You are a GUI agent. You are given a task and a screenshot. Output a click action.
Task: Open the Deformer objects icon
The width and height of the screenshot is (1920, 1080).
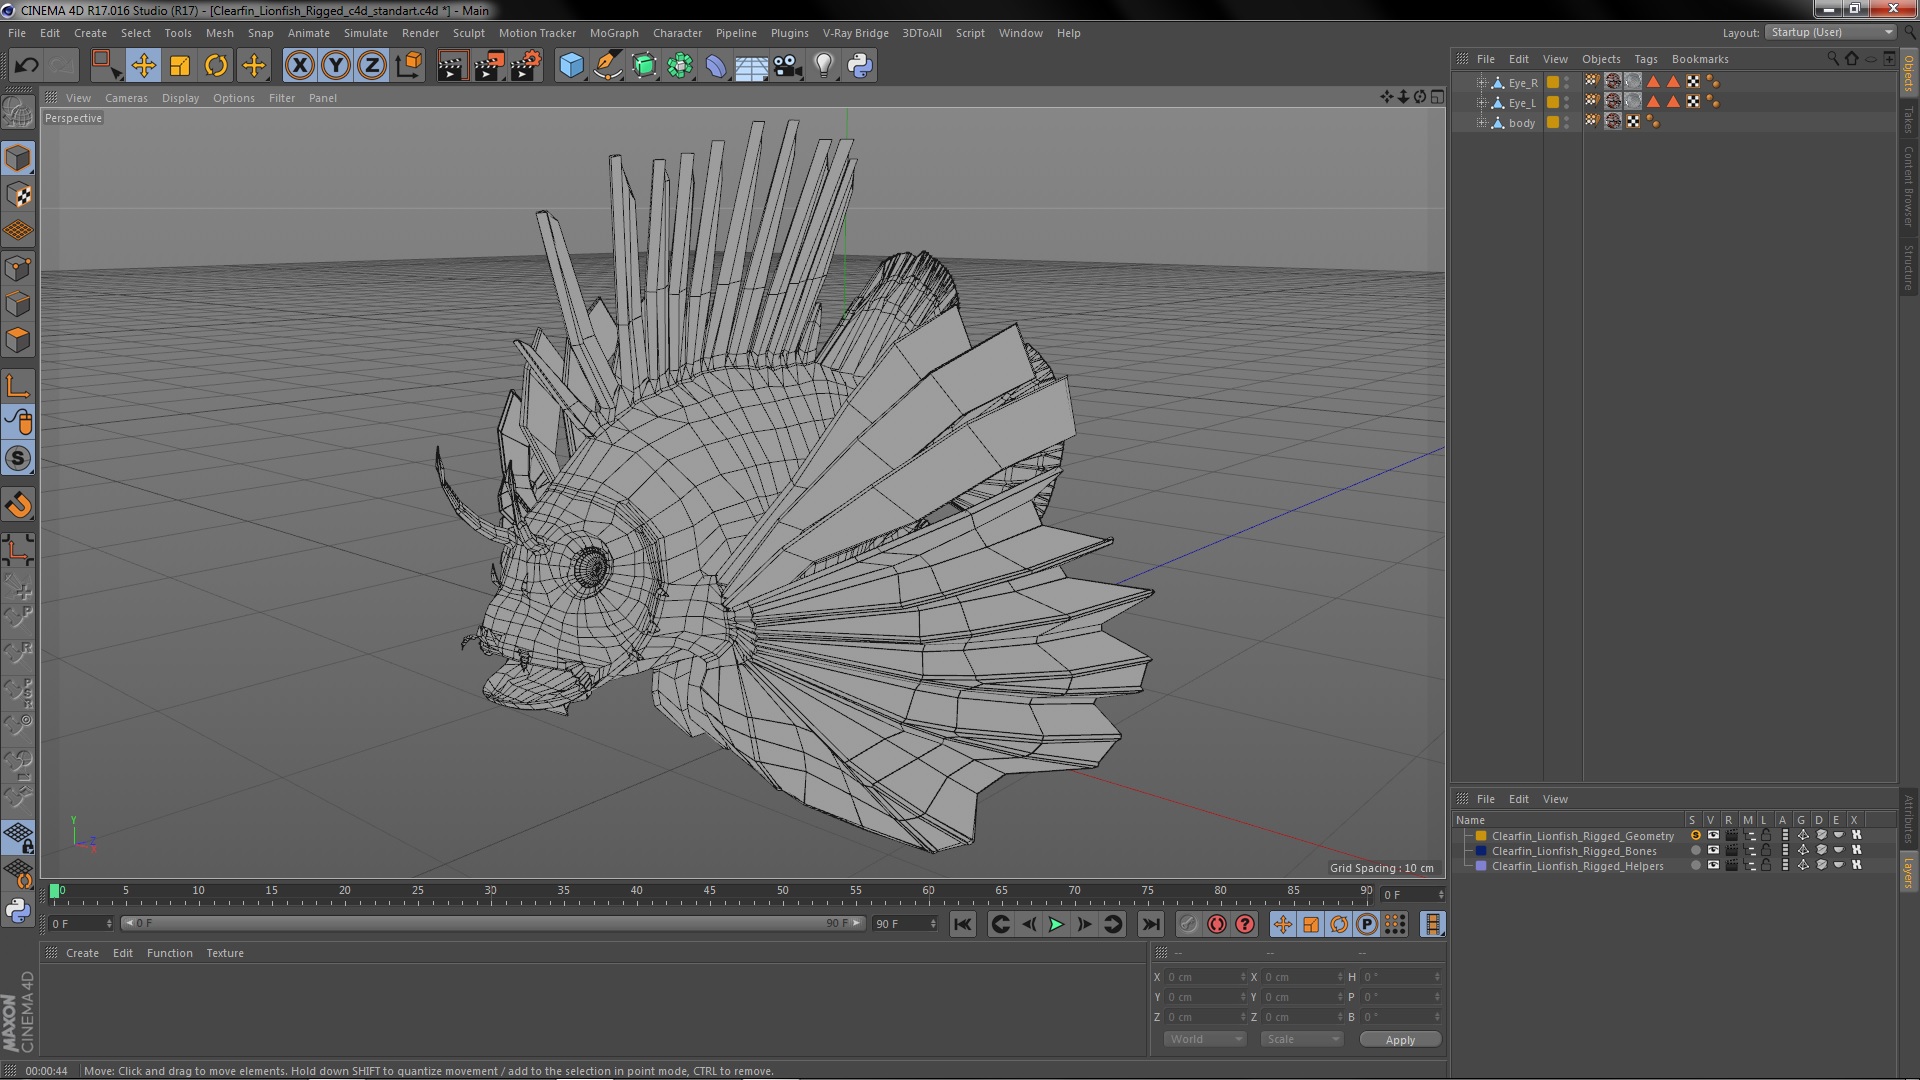click(716, 66)
